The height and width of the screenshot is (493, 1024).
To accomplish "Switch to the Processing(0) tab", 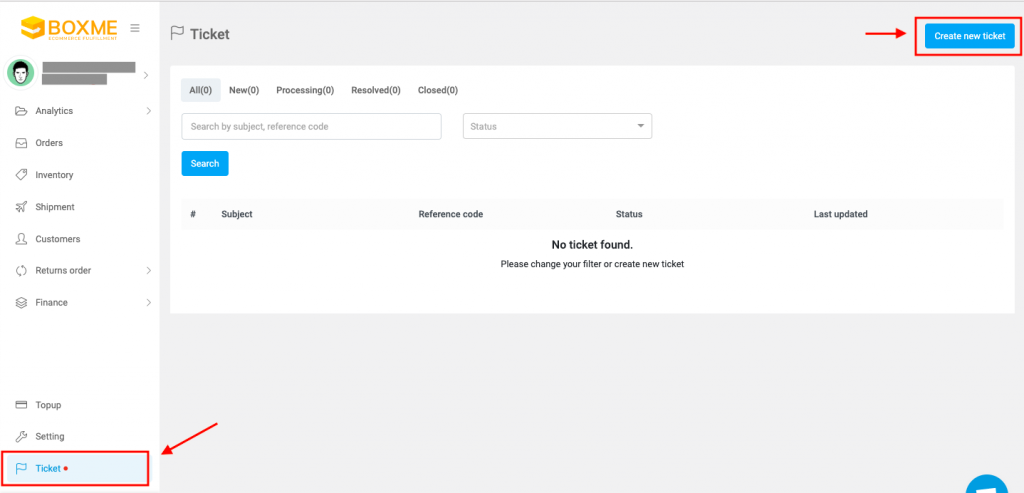I will coord(305,90).
